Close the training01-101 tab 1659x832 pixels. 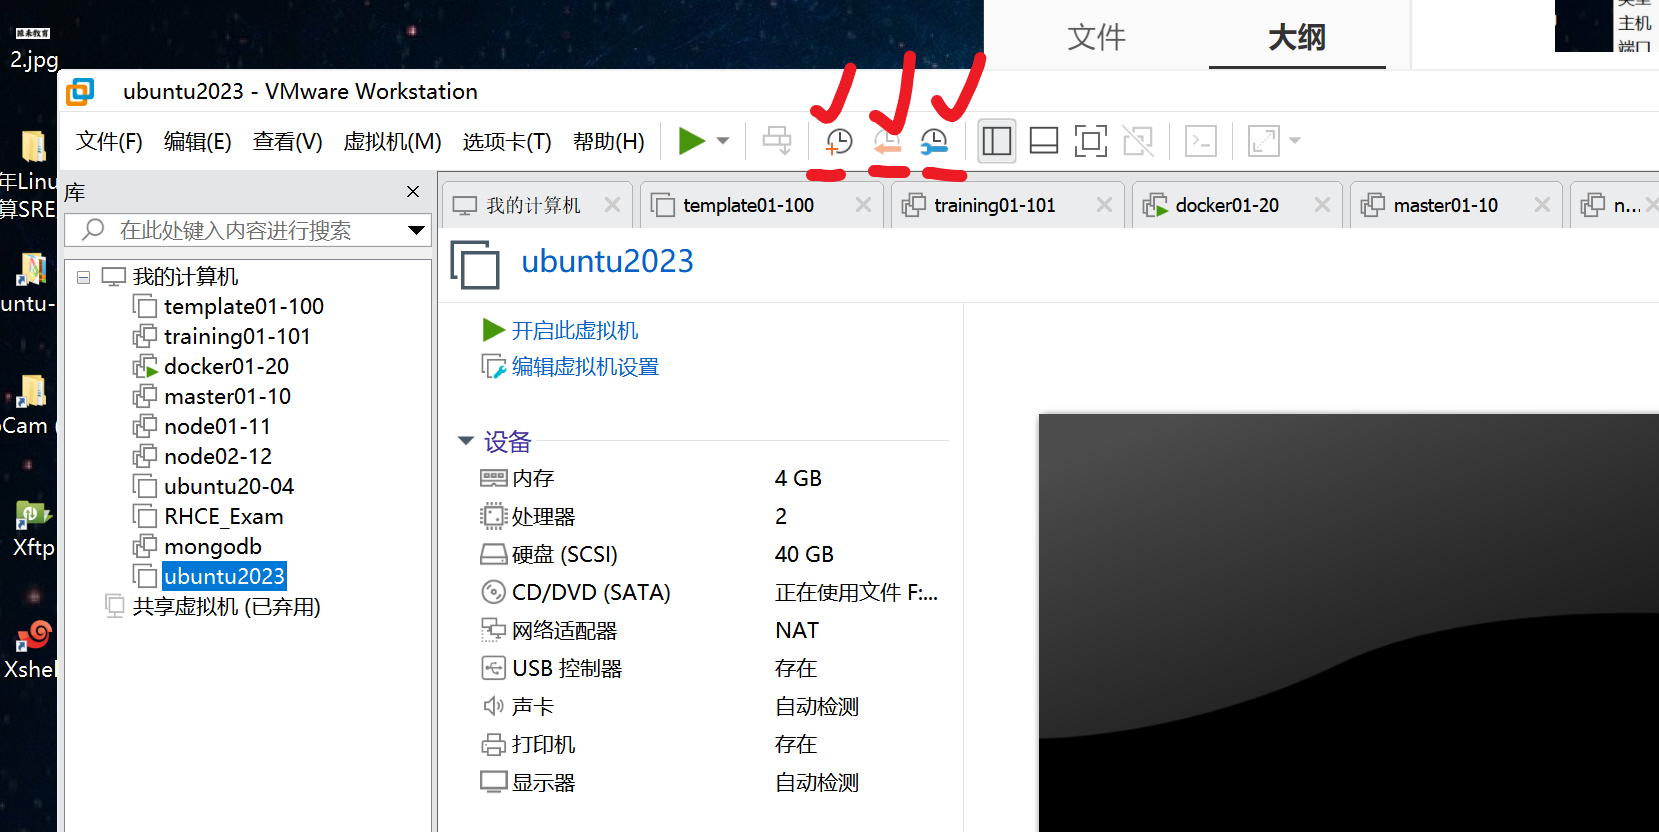click(x=1105, y=205)
